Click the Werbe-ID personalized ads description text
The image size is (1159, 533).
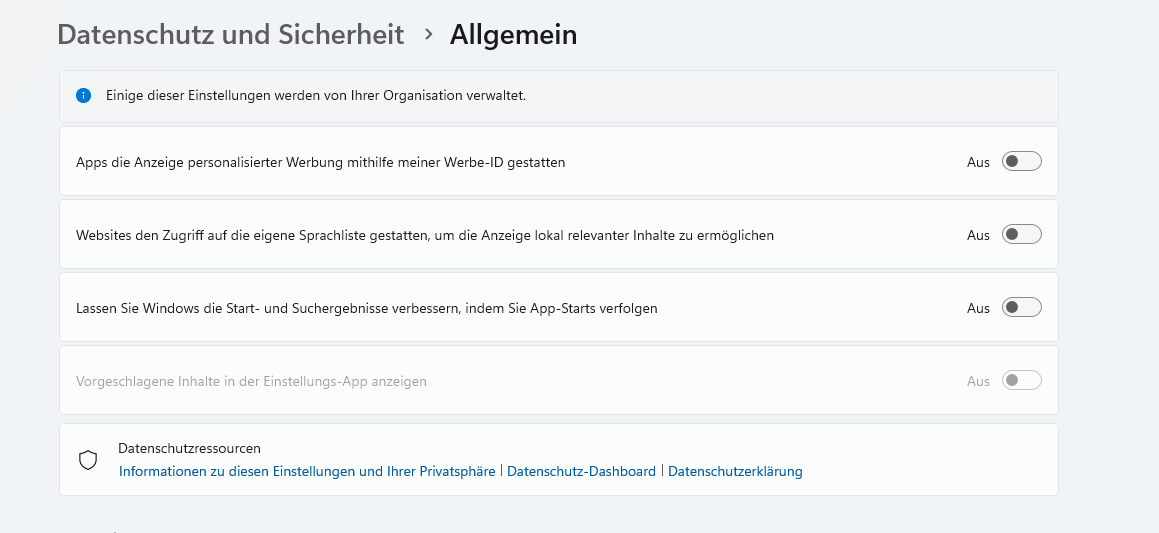click(x=320, y=162)
